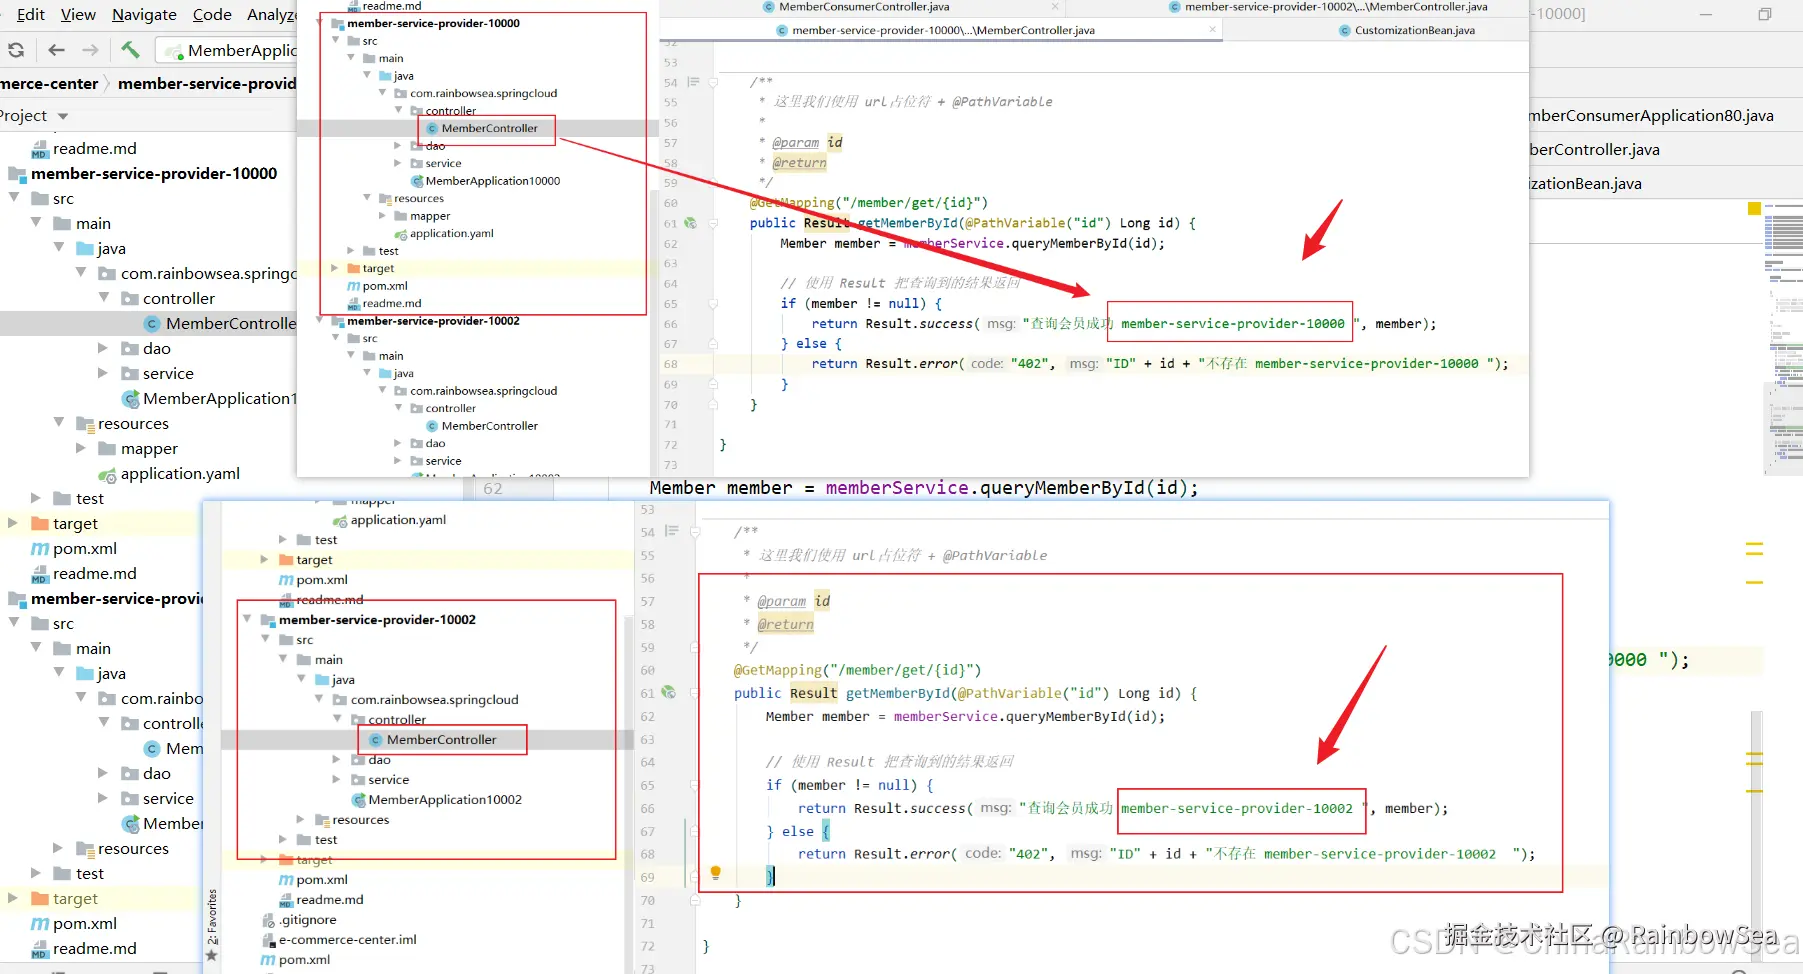1803x974 pixels.
Task: Open the Code menu
Action: pyautogui.click(x=212, y=14)
